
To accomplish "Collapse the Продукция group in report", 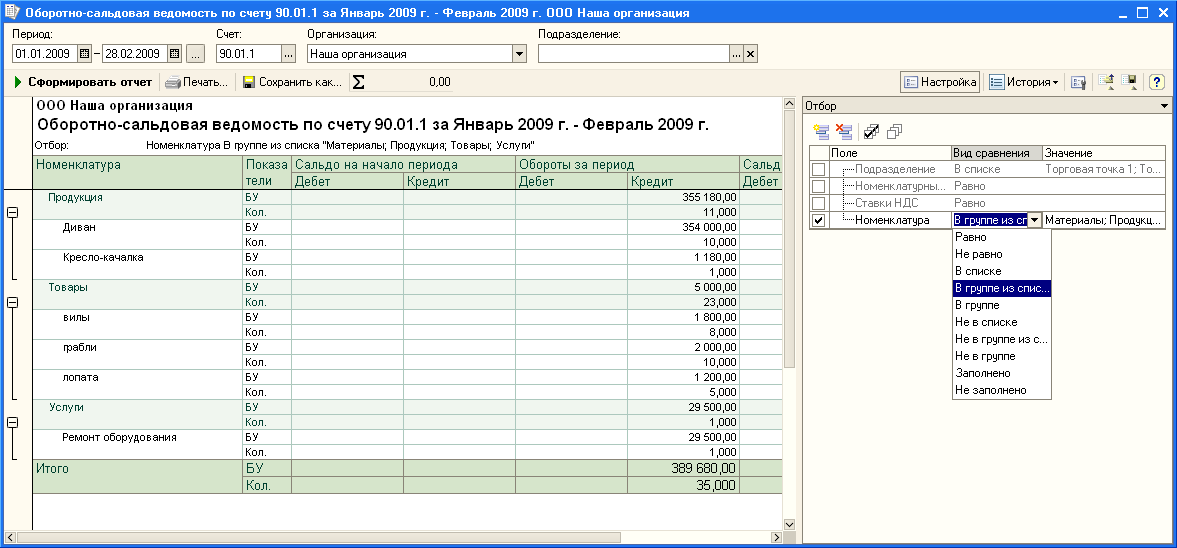I will [x=12, y=213].
